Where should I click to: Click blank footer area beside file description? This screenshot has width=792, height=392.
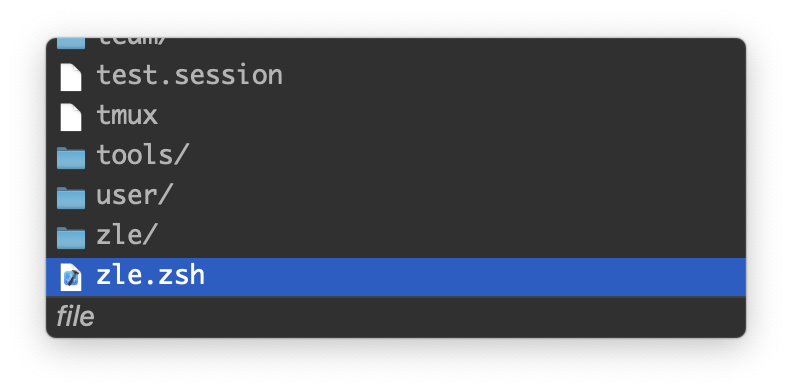419,317
